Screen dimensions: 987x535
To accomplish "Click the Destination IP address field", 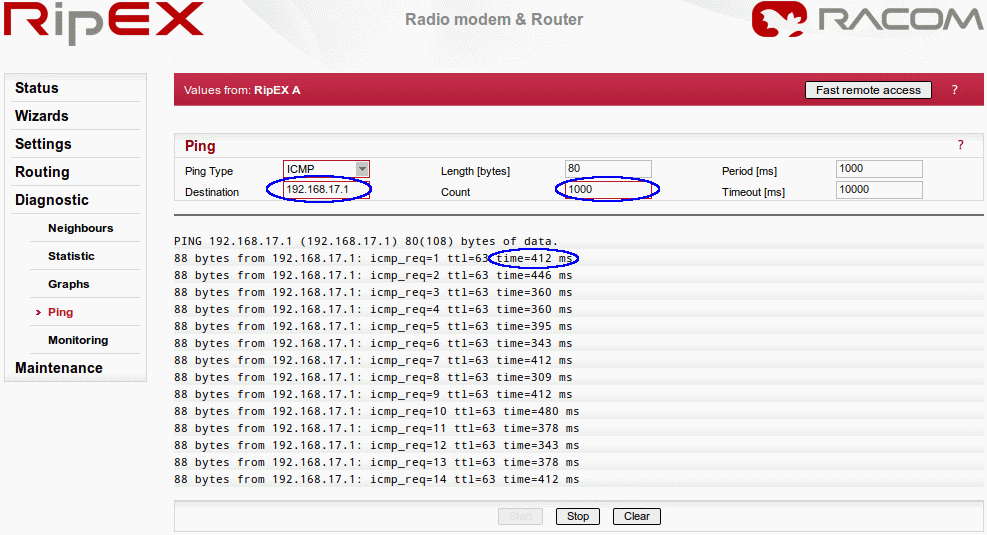I will pyautogui.click(x=326, y=189).
